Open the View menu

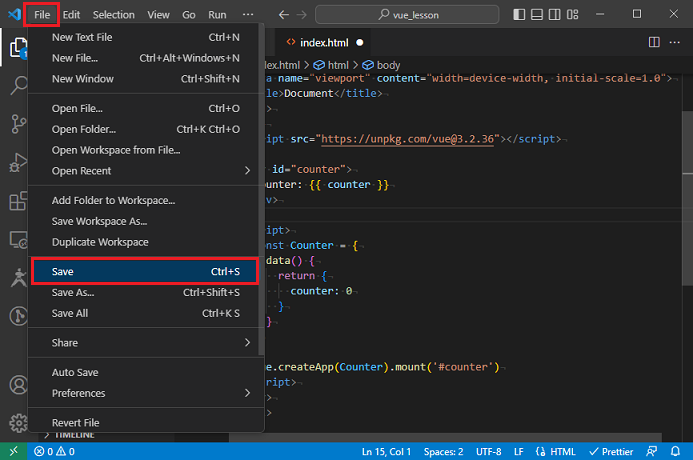coord(158,15)
